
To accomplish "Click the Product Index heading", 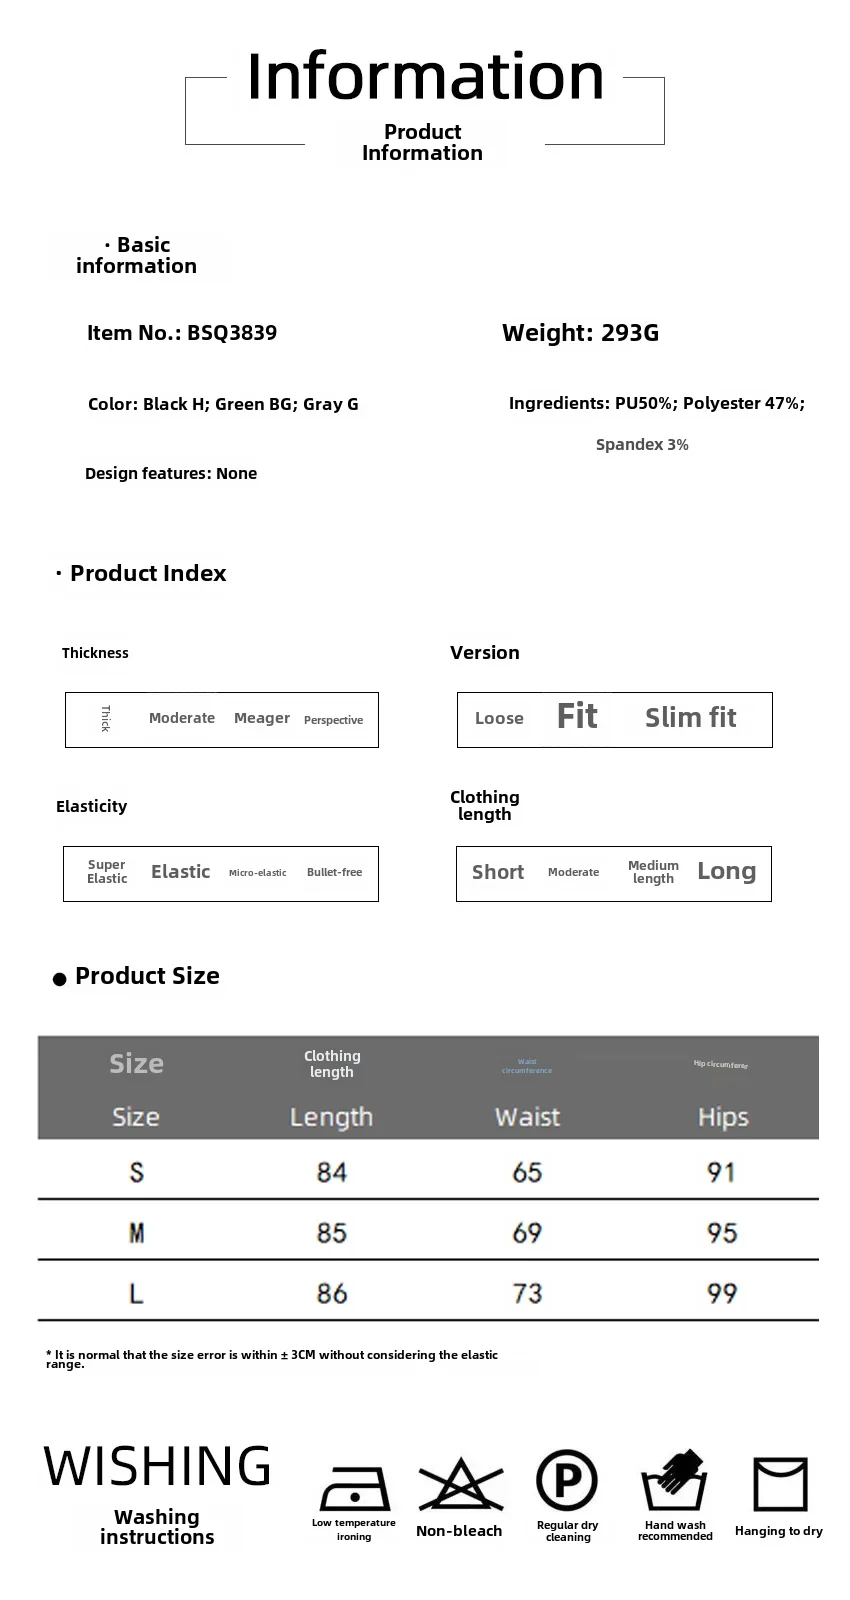I will (148, 573).
